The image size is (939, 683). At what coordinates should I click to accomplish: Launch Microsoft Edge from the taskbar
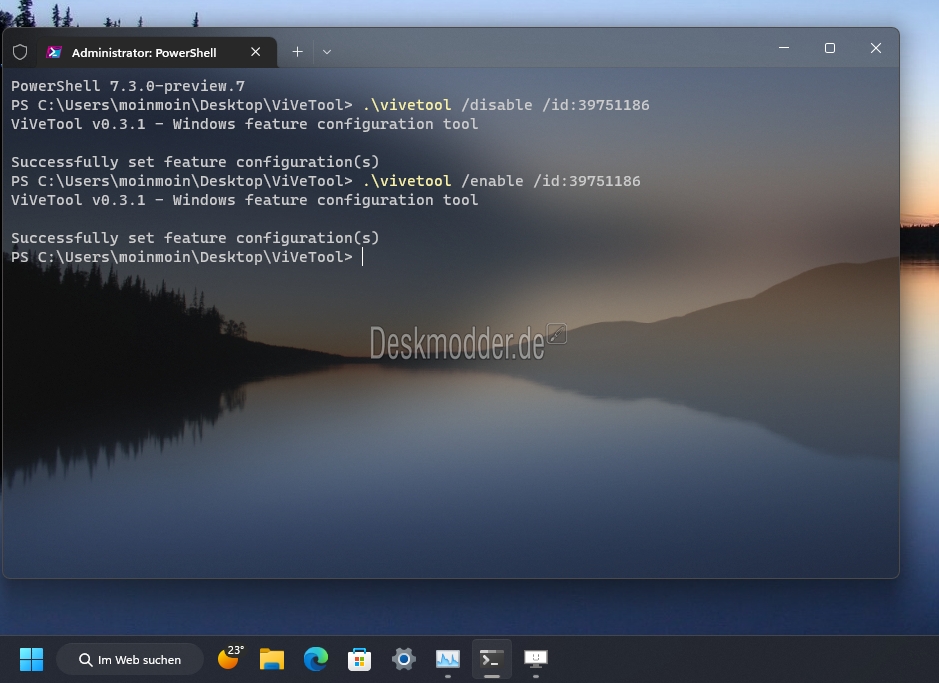316,659
